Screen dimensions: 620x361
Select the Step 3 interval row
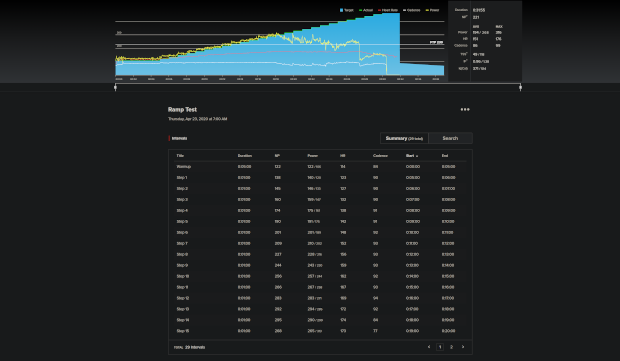tap(320, 200)
